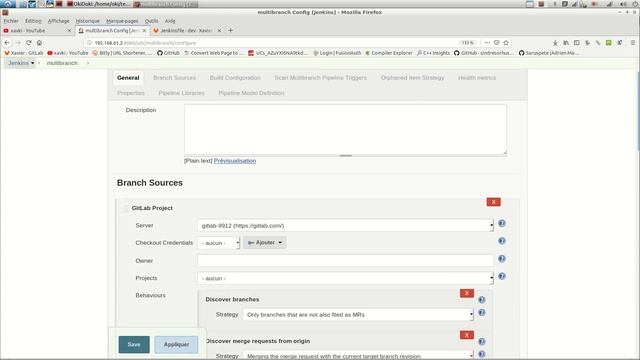The width and height of the screenshot is (640, 360).
Task: Go to the Firefox home page
Action: click(x=39, y=42)
